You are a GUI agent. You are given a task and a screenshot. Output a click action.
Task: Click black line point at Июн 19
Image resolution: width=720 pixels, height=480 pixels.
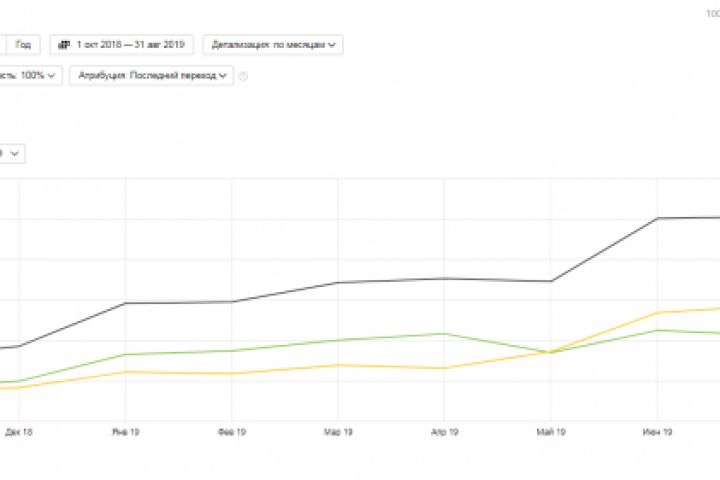pyautogui.click(x=657, y=218)
